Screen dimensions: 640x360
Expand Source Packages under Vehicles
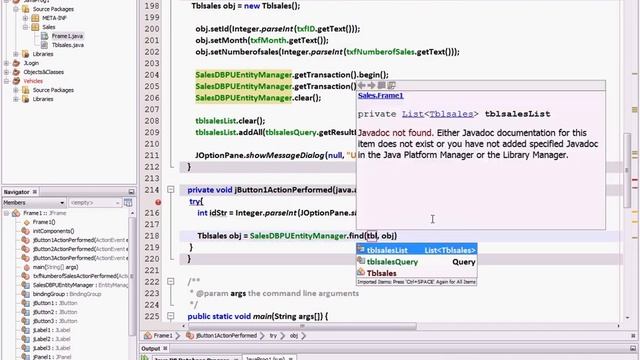point(16,90)
